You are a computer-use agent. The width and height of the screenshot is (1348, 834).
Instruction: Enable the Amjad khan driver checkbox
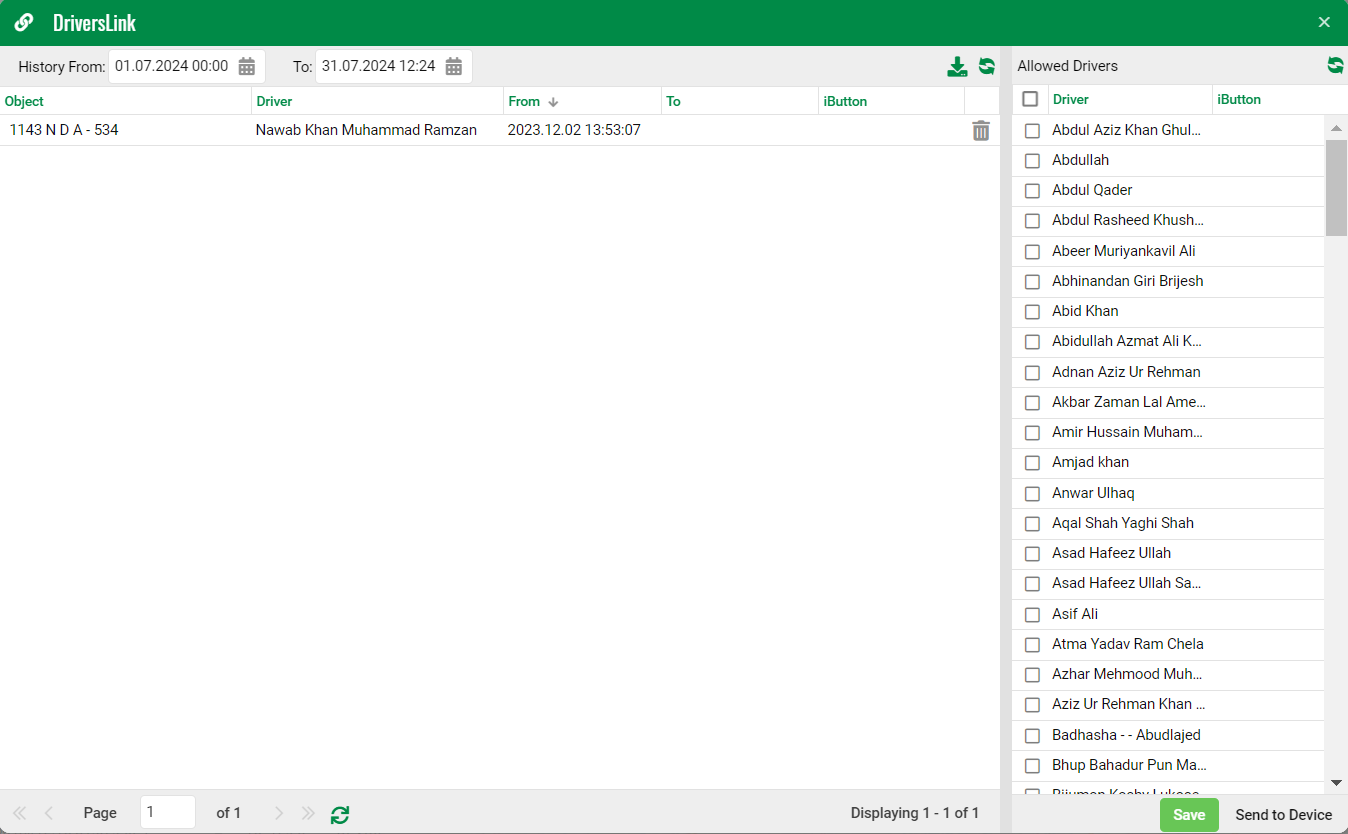tap(1032, 463)
